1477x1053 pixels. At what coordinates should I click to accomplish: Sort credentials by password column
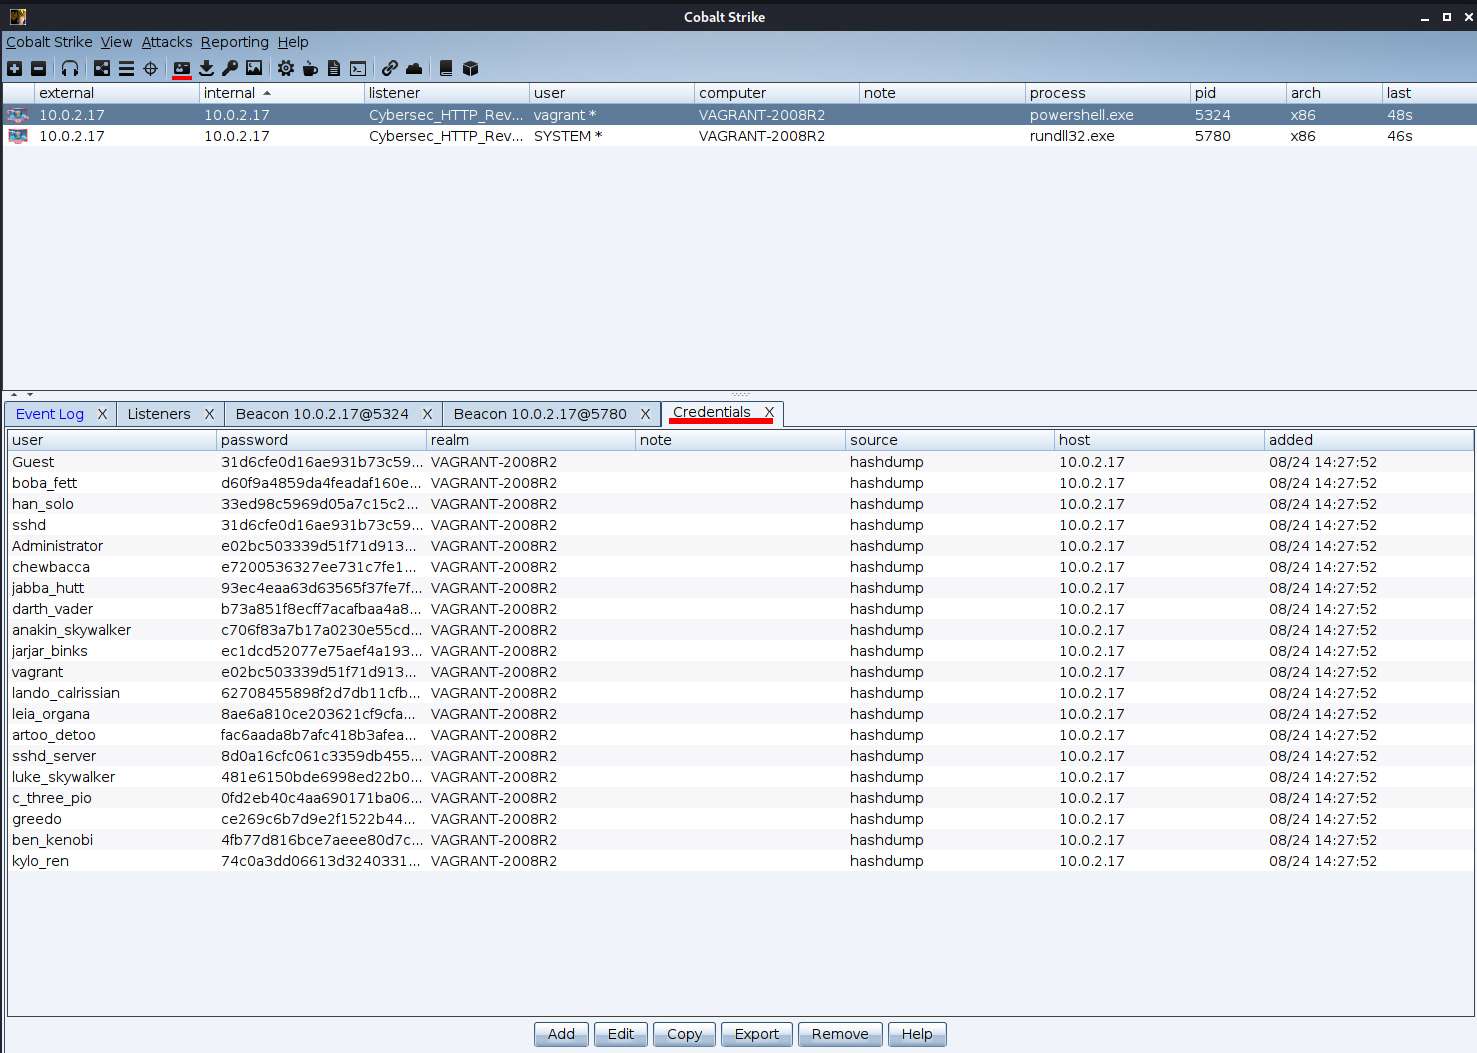click(x=321, y=440)
